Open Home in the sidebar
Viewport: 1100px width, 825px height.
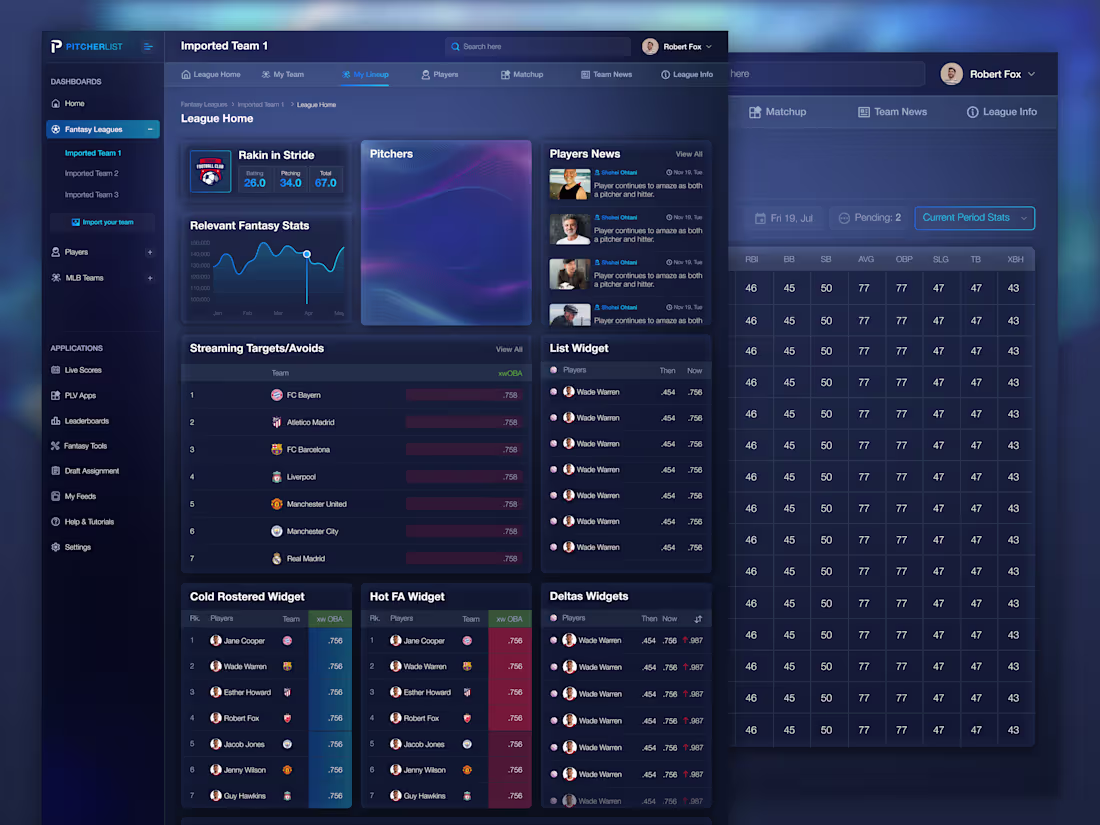[x=68, y=103]
